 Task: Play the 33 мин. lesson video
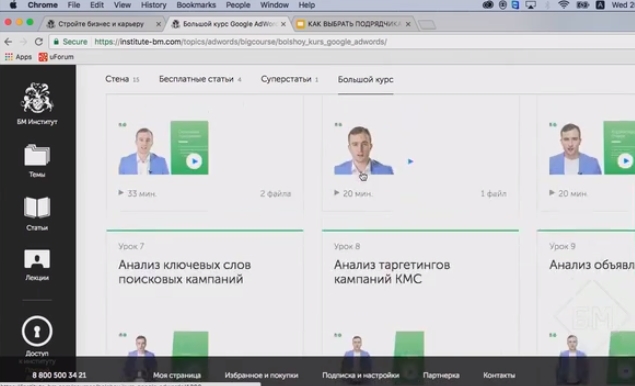(194, 161)
